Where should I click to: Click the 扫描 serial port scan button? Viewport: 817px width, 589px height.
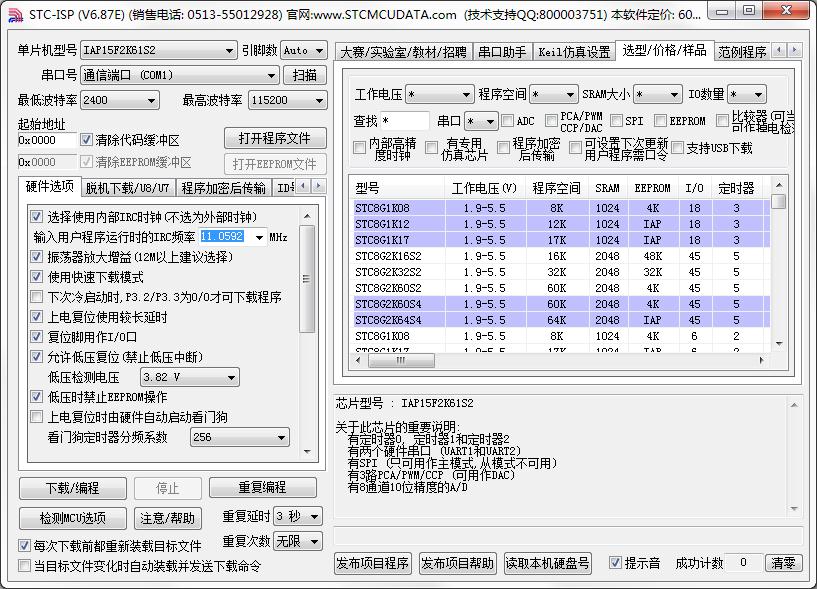point(306,73)
